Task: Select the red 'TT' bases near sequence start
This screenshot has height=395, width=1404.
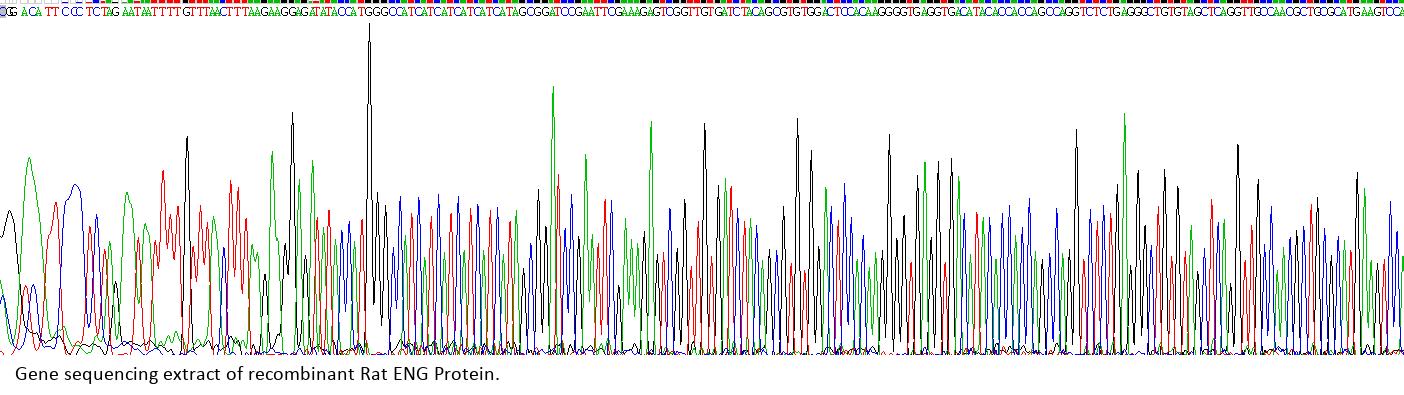Action: (x=52, y=11)
